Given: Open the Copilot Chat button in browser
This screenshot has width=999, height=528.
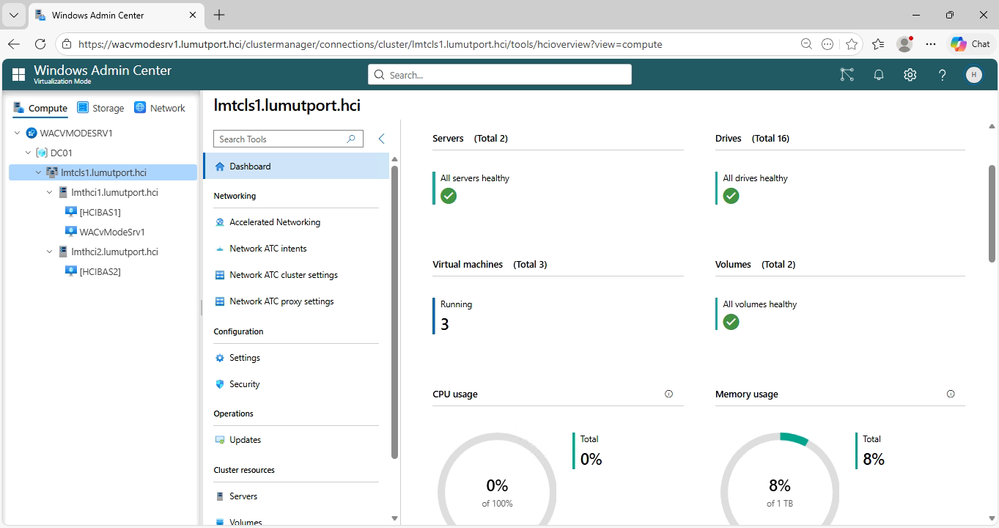Looking at the screenshot, I should click(x=971, y=44).
